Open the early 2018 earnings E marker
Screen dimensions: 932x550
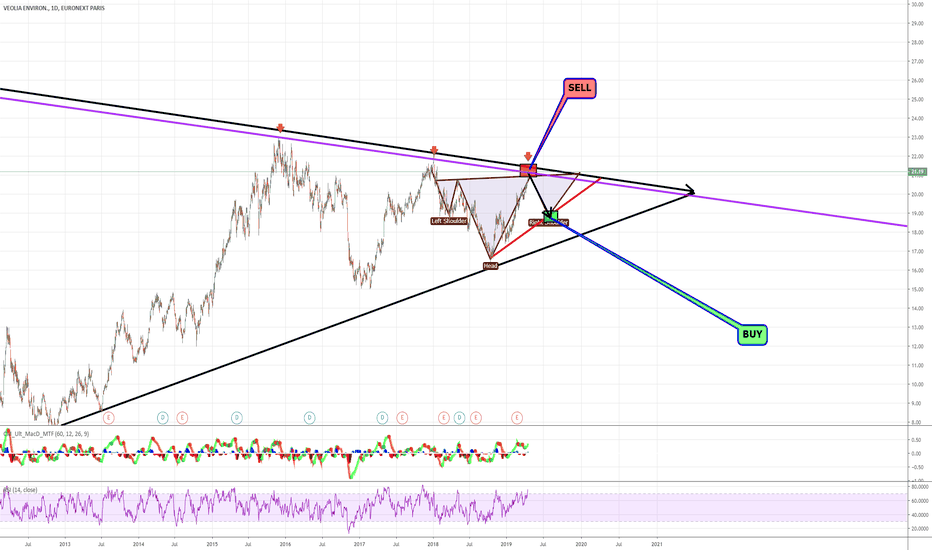pyautogui.click(x=443, y=418)
